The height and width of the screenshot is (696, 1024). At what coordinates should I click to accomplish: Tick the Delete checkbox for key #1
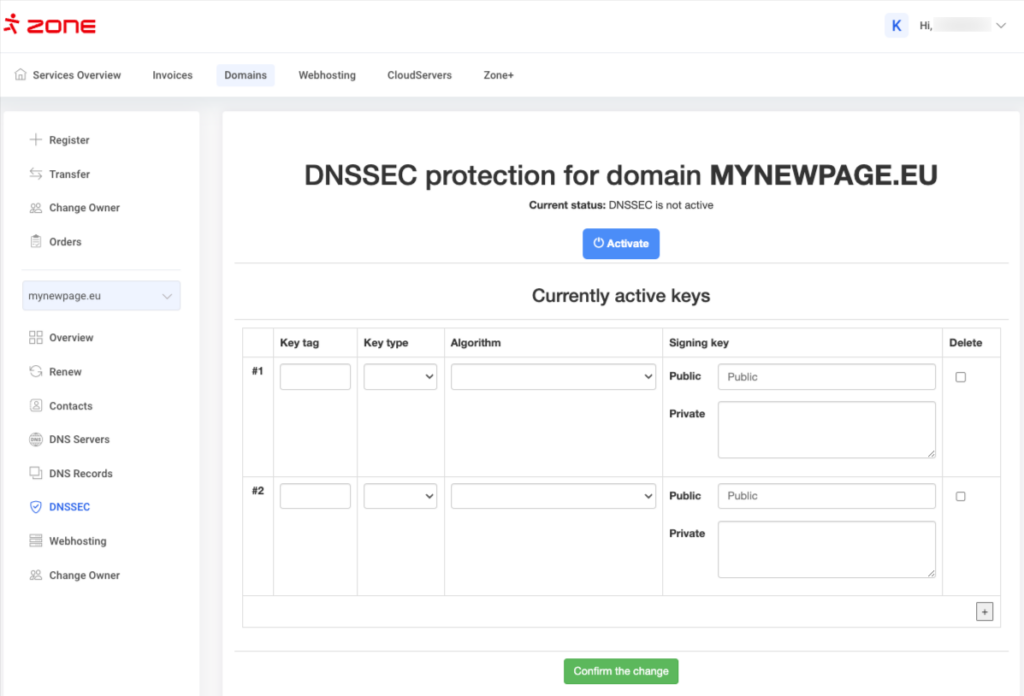[x=961, y=377]
